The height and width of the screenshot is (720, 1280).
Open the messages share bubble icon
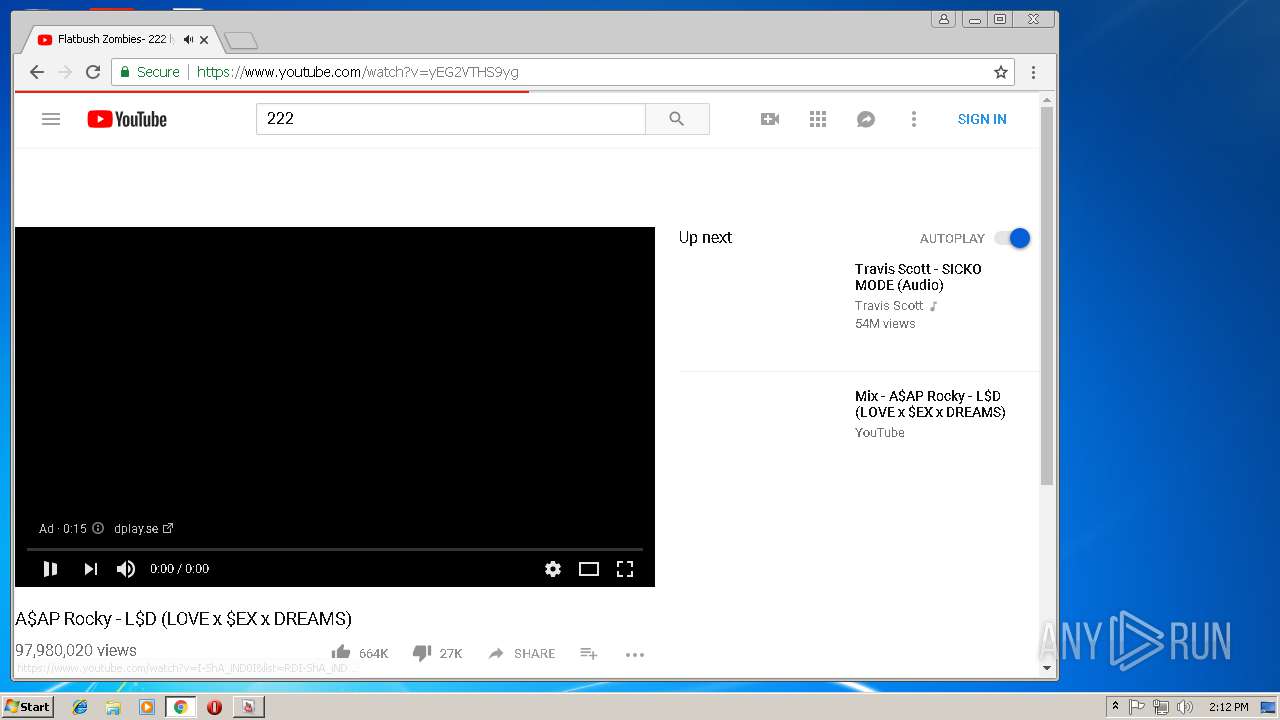tap(866, 119)
